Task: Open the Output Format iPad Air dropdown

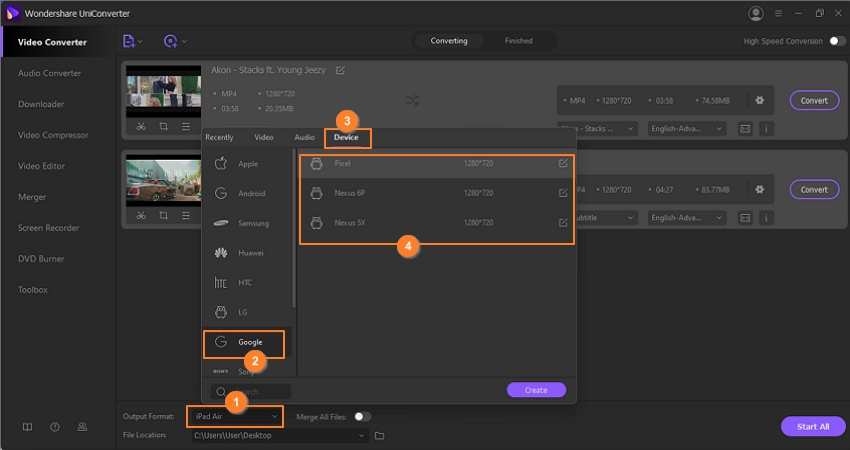Action: tap(236, 416)
